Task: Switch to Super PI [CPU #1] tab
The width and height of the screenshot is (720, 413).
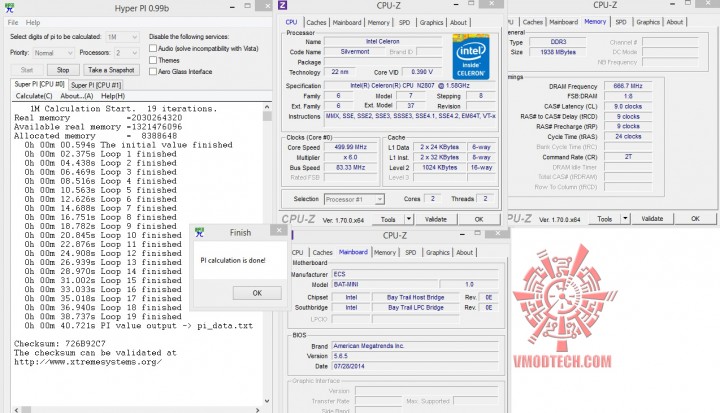Action: (96, 85)
